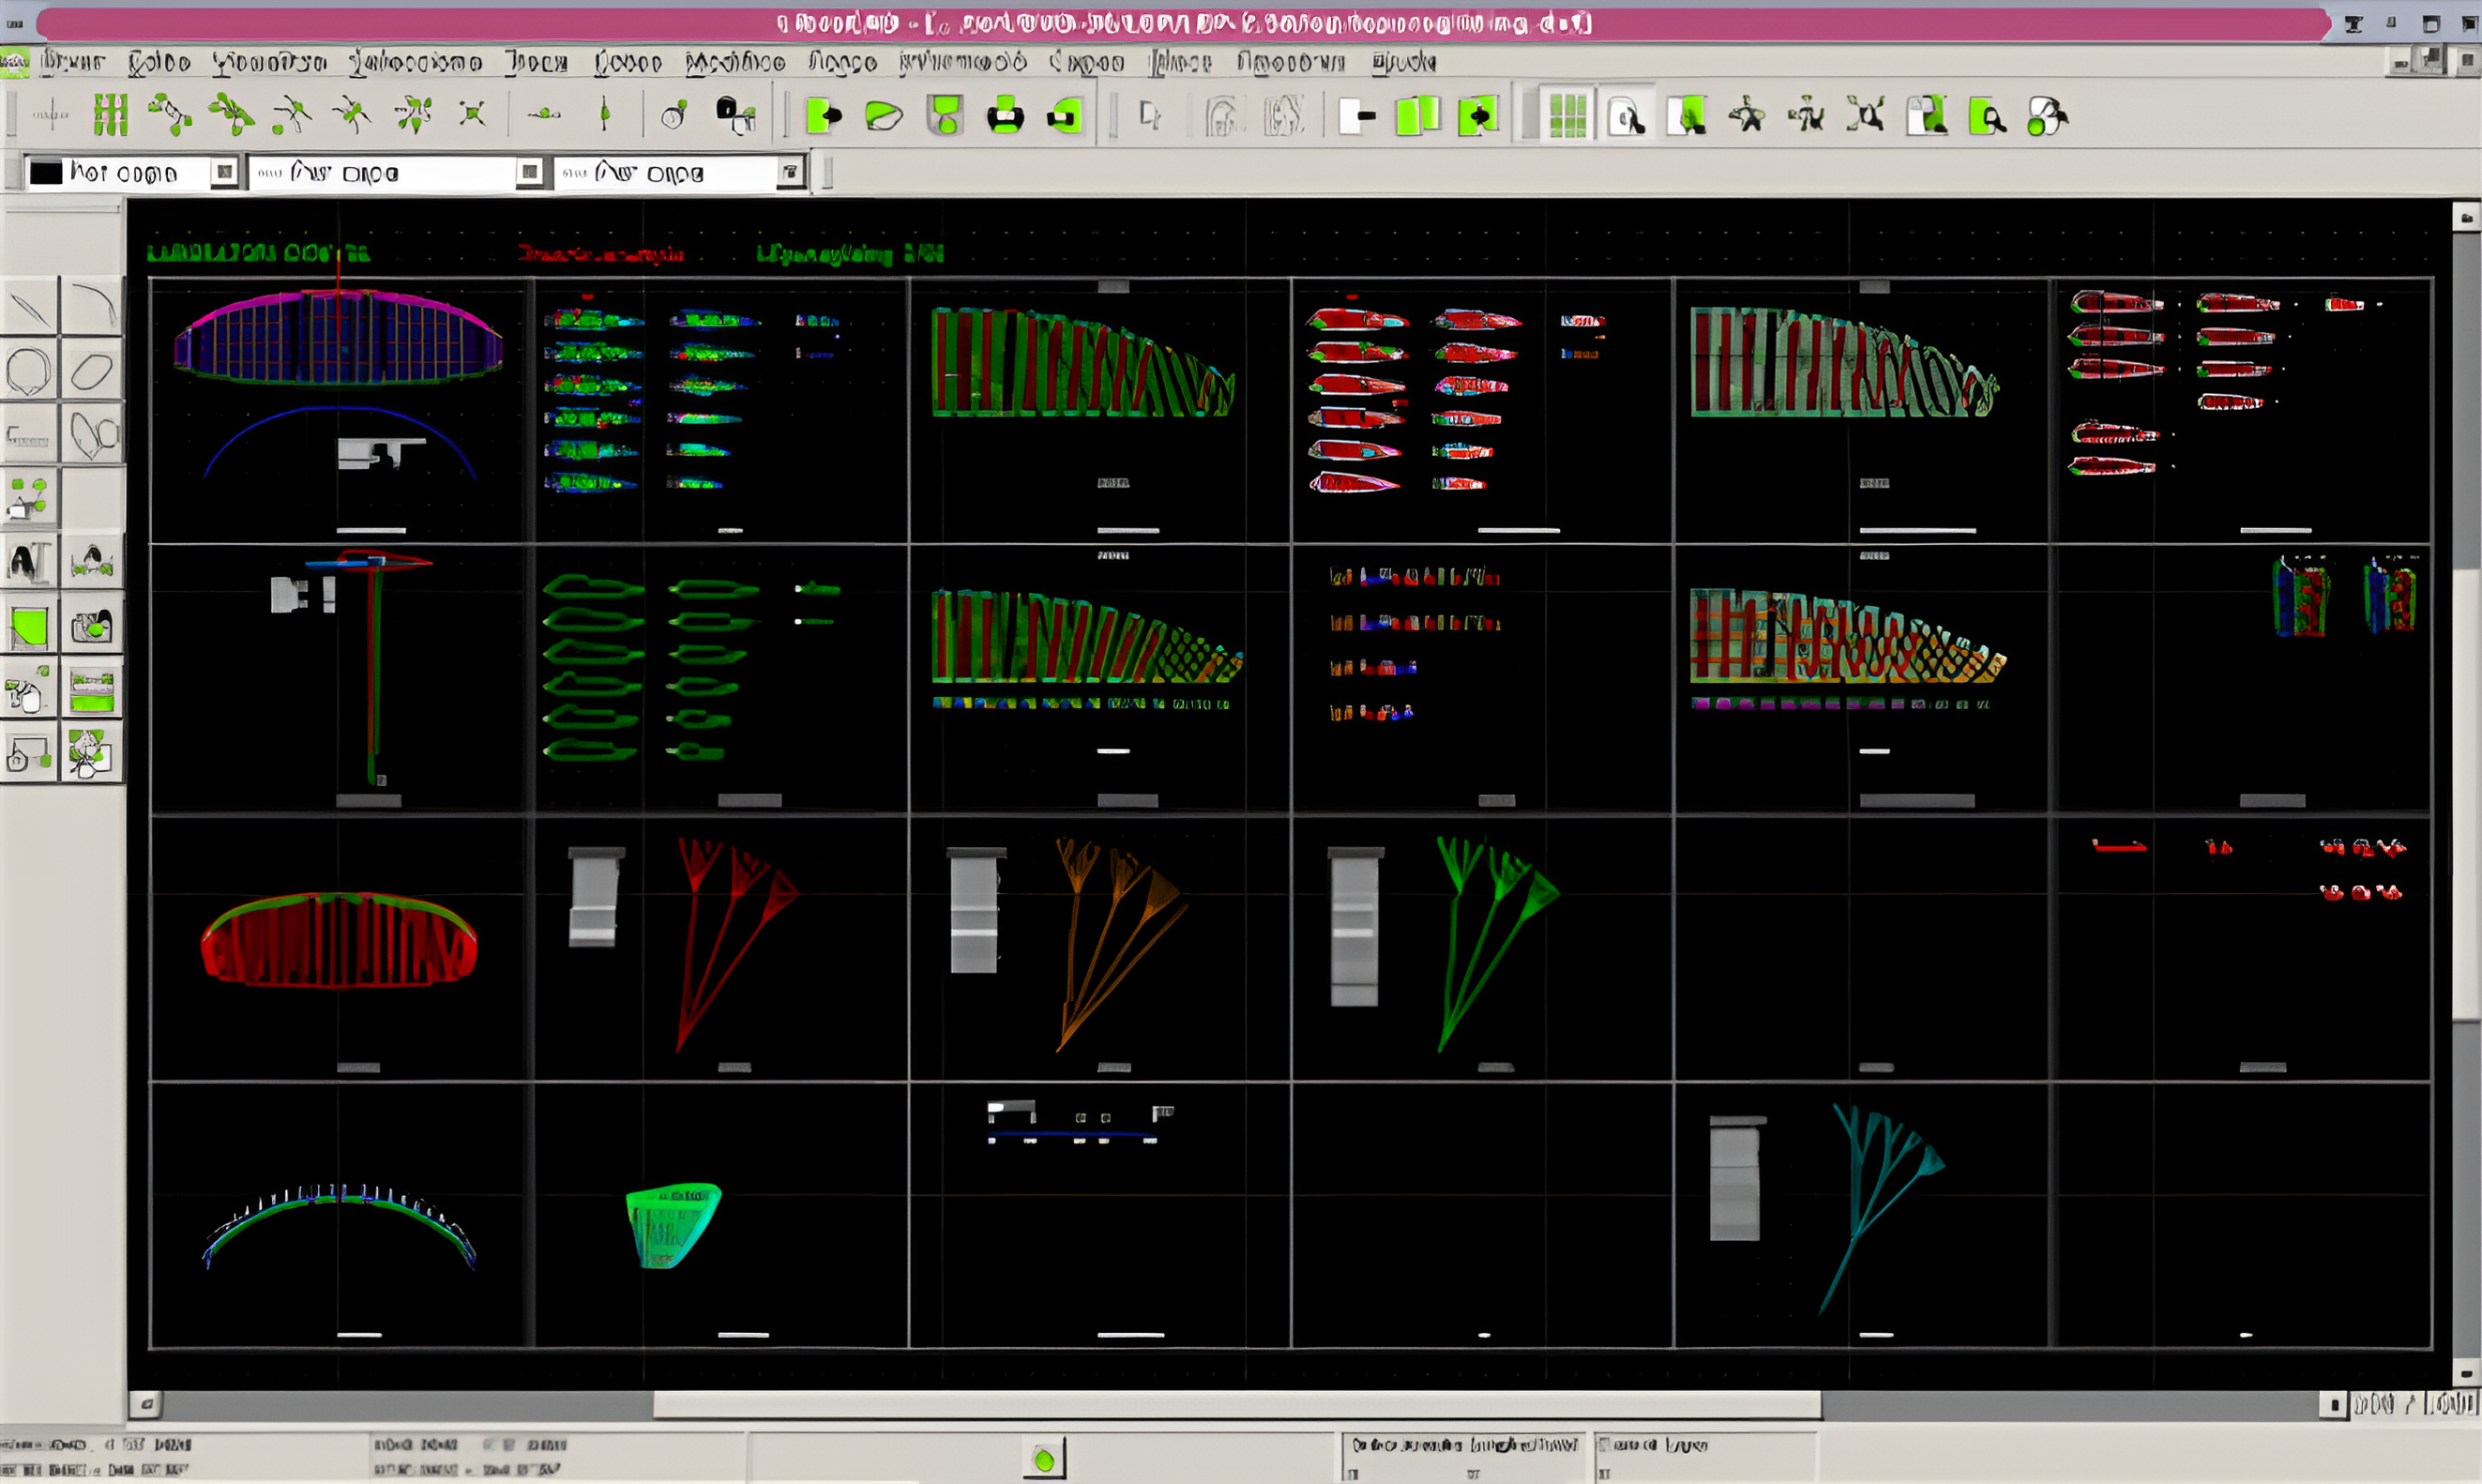This screenshot has height=1484, width=2482.
Task: Click the solid red wing drawing
Action: click(338, 940)
